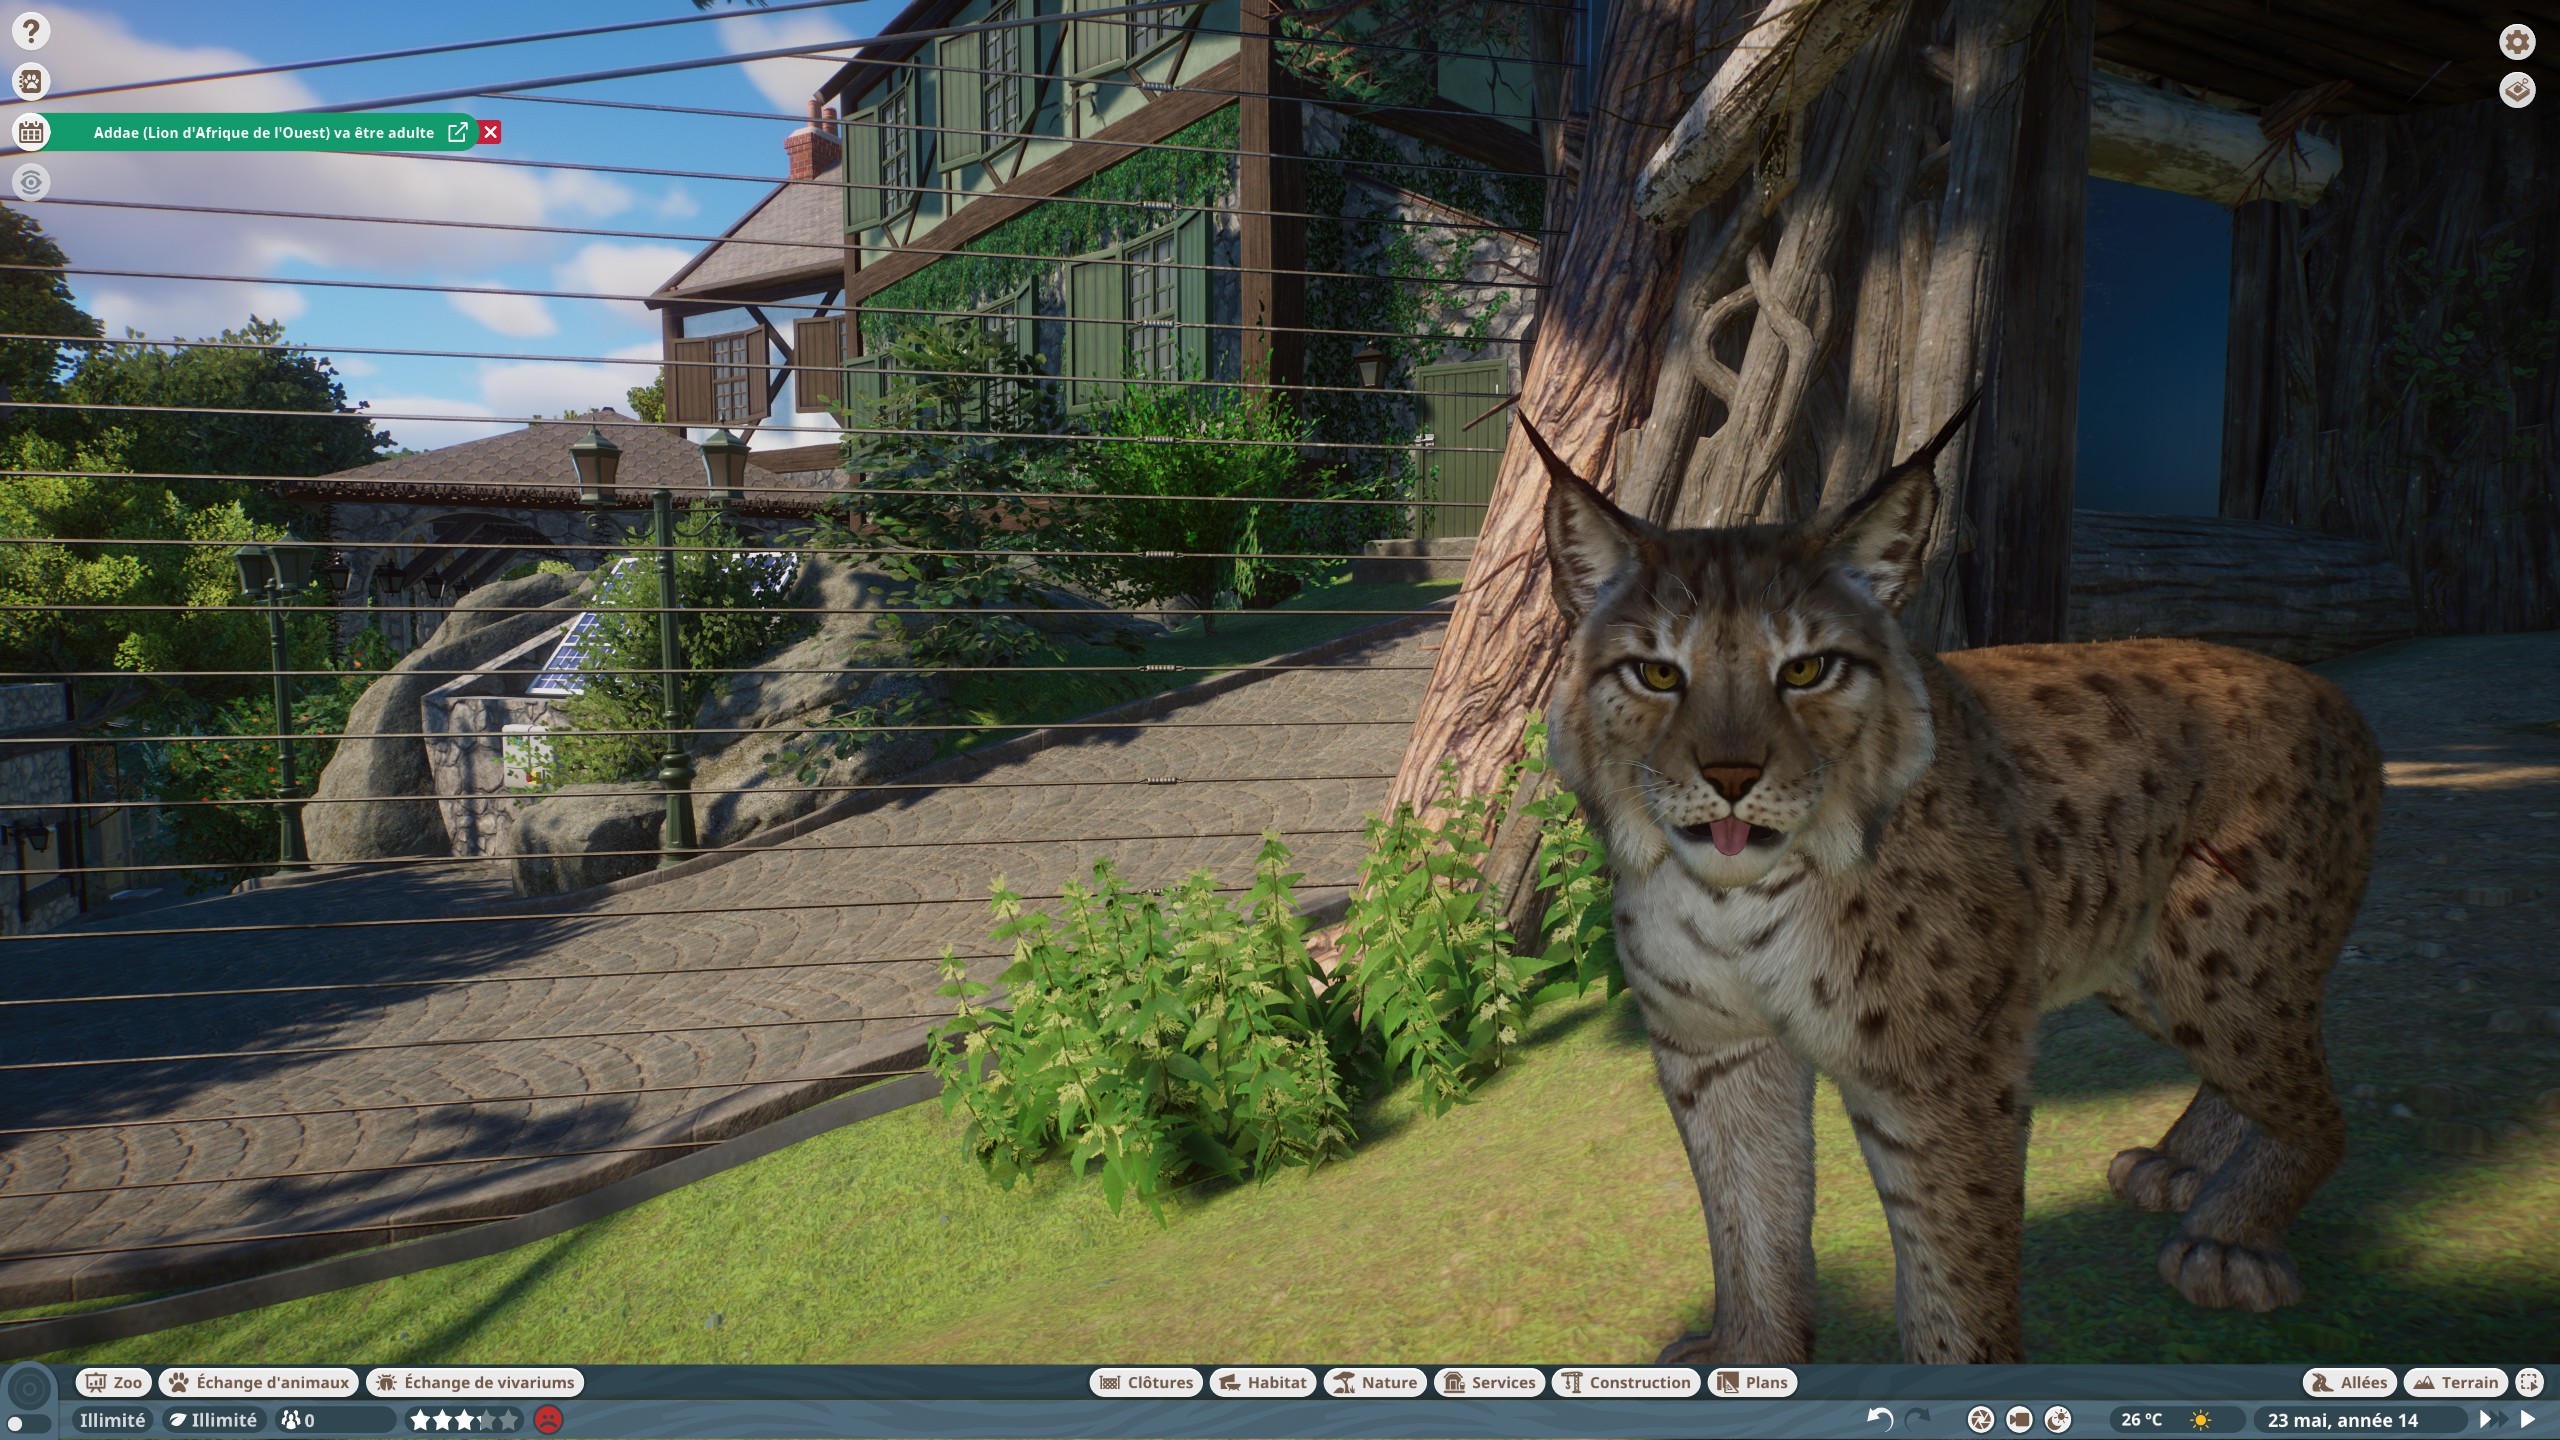Image resolution: width=2560 pixels, height=1440 pixels.
Task: Open the zoo star rating display
Action: coord(465,1419)
